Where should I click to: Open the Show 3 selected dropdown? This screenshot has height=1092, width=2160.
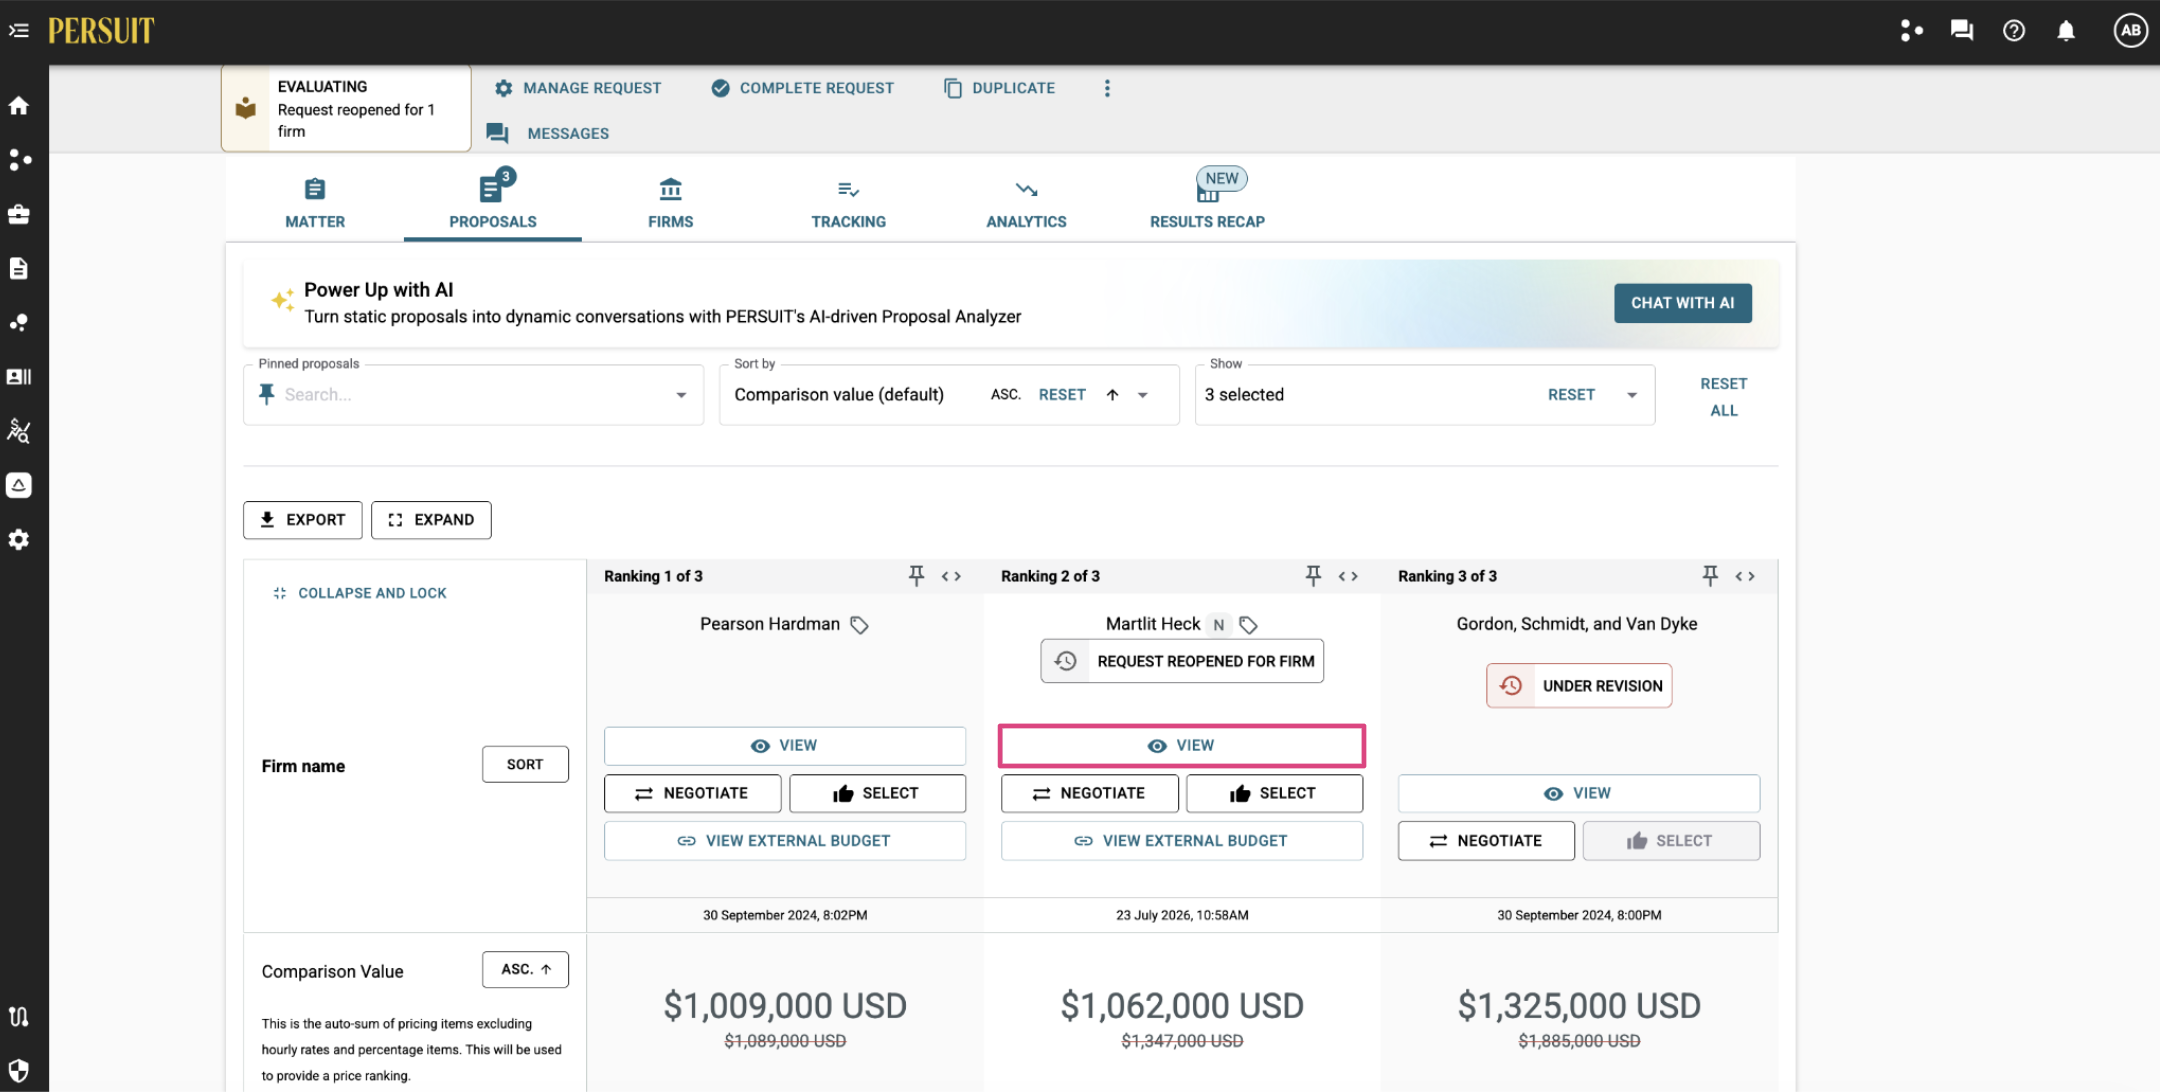pos(1632,395)
